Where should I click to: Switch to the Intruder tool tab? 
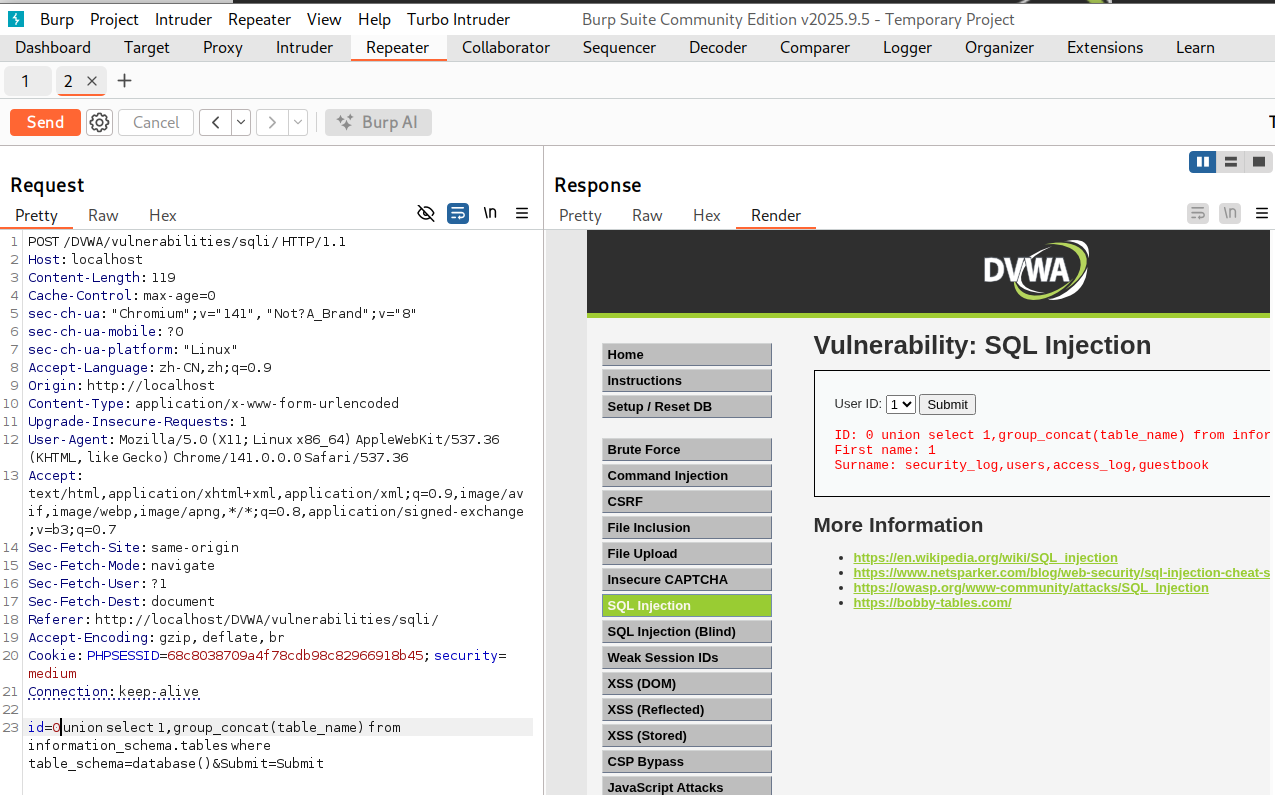click(305, 47)
